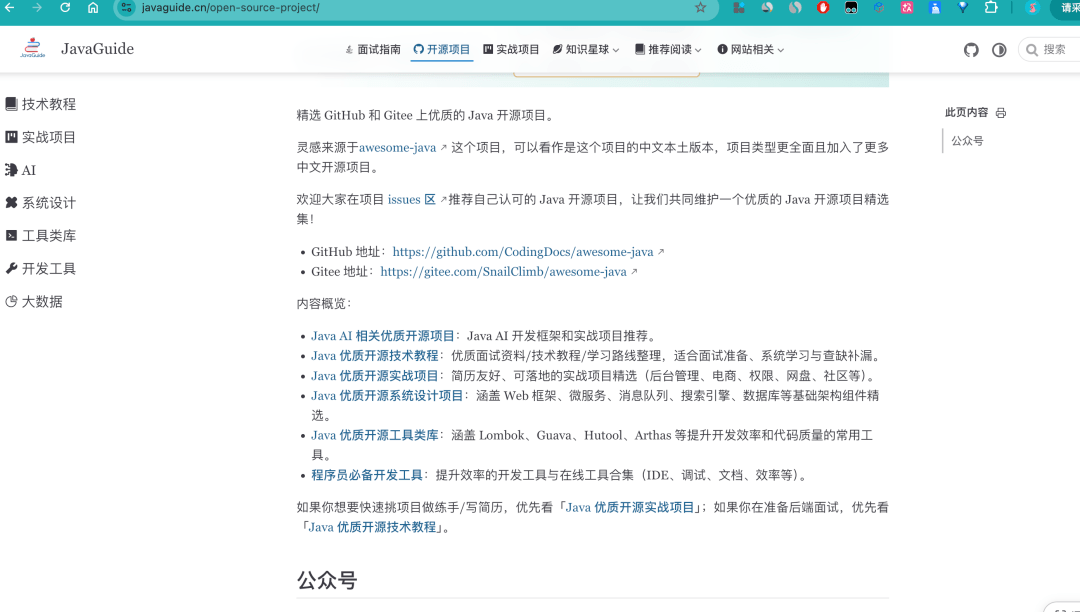This screenshot has height=612, width=1080.
Task: Open the GitHub repository icon in header
Action: coord(971,50)
